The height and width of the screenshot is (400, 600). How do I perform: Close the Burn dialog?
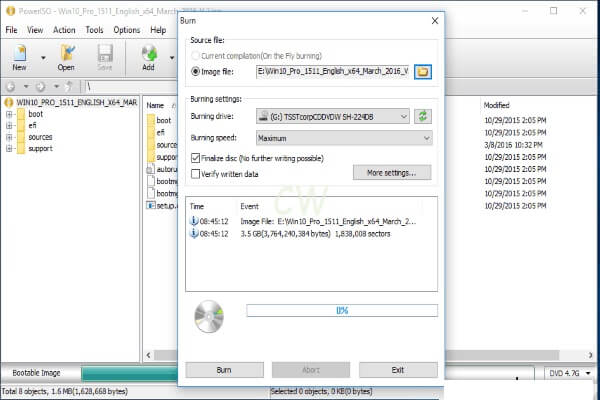point(435,21)
